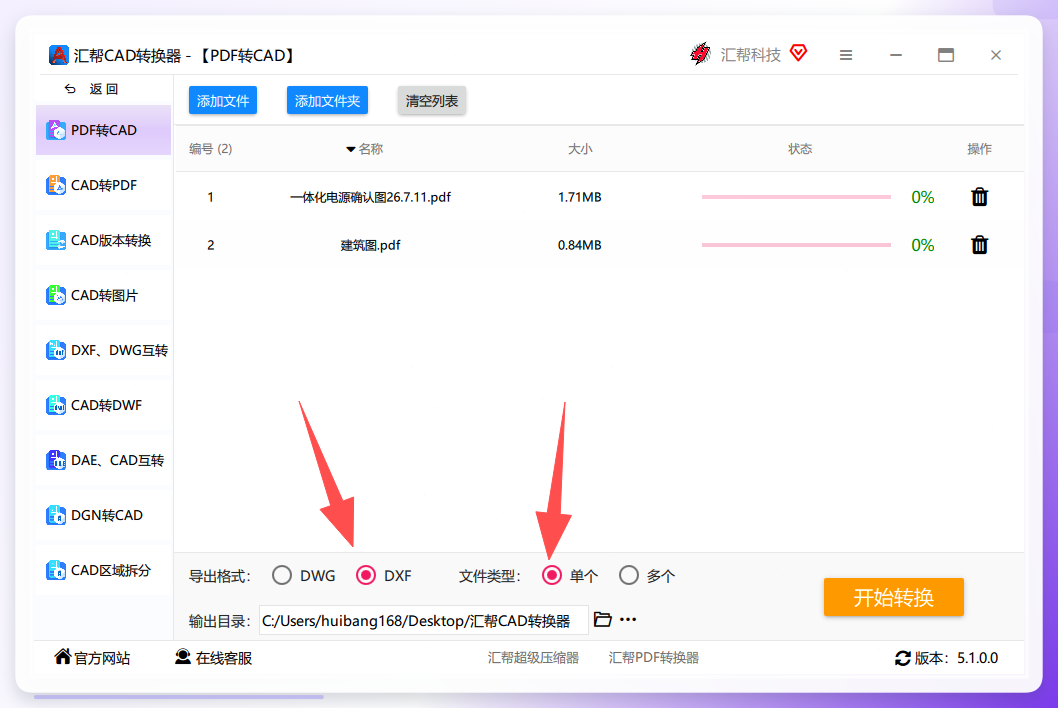Click the 添加文件夹 button
This screenshot has width=1058, height=708.
pos(327,101)
